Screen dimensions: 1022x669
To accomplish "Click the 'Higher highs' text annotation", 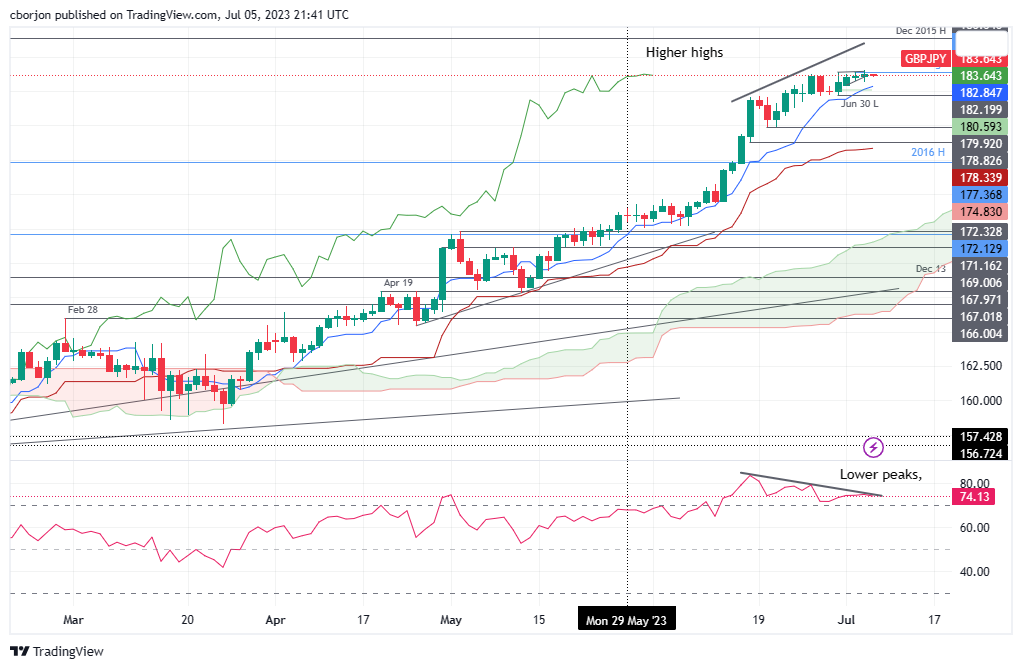I will tap(684, 52).
